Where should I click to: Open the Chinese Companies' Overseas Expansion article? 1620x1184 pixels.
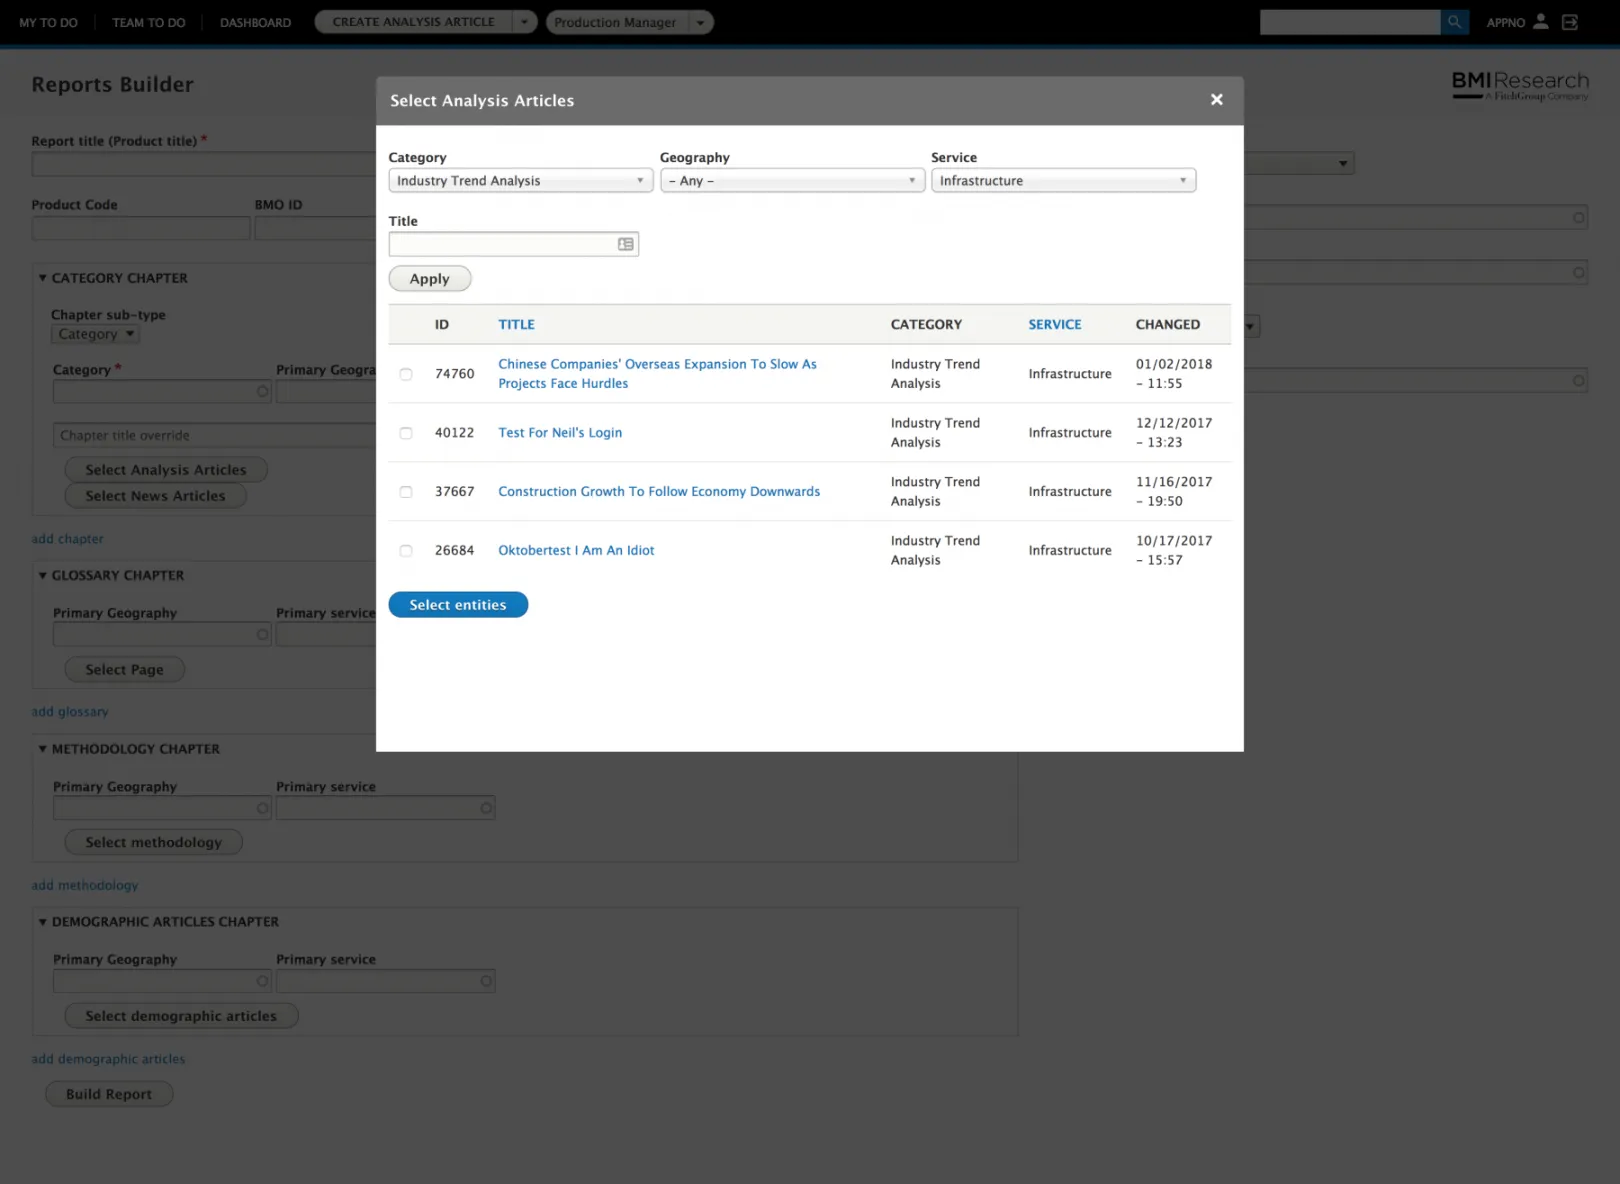pyautogui.click(x=657, y=374)
